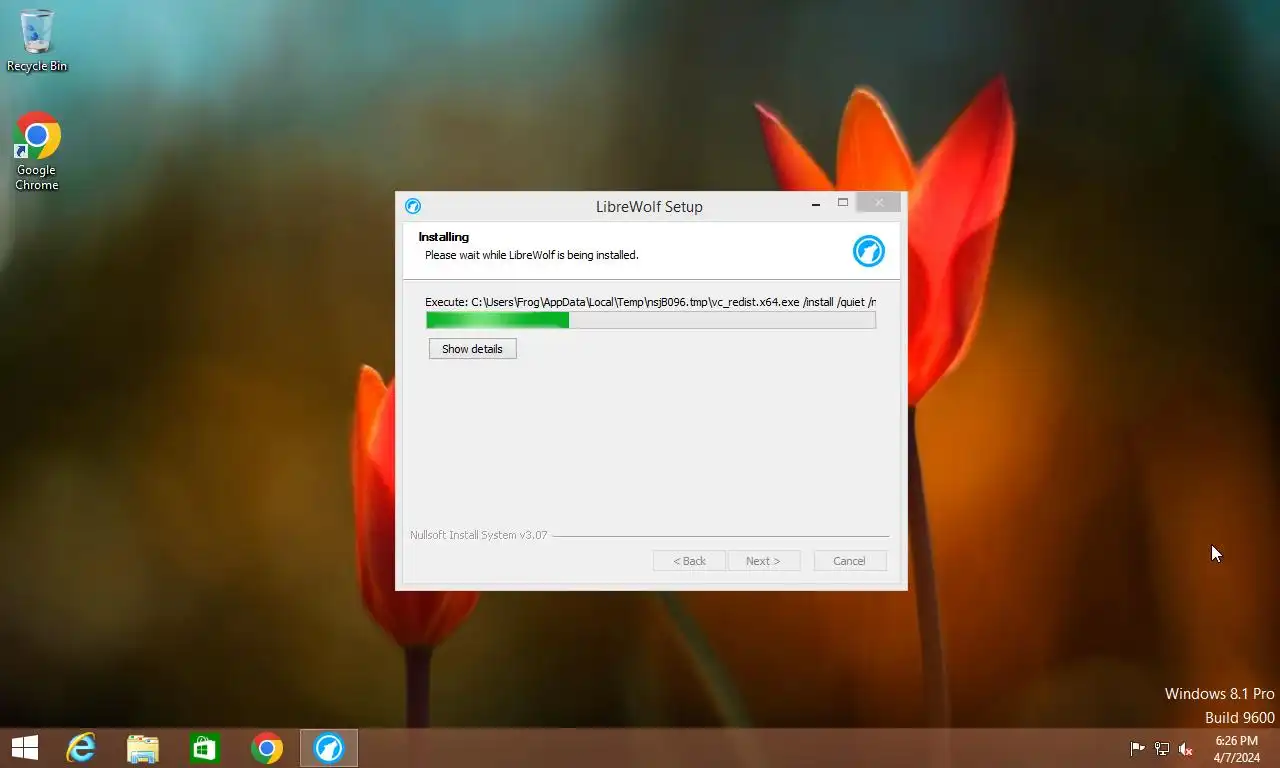
Task: Open the Action Center flag icon
Action: coord(1137,748)
